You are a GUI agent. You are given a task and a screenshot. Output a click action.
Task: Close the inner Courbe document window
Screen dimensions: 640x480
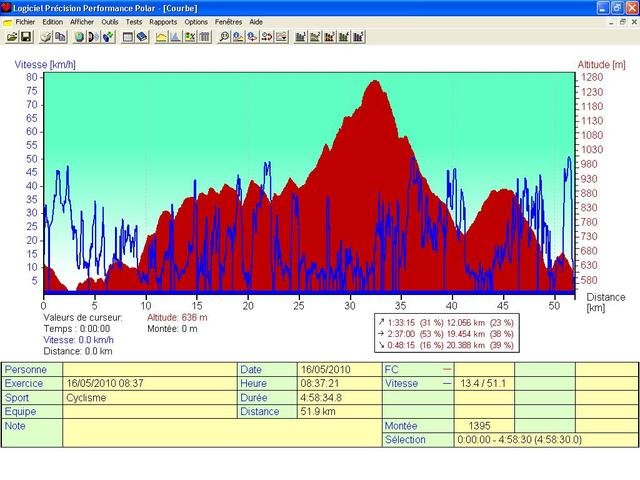click(x=634, y=22)
